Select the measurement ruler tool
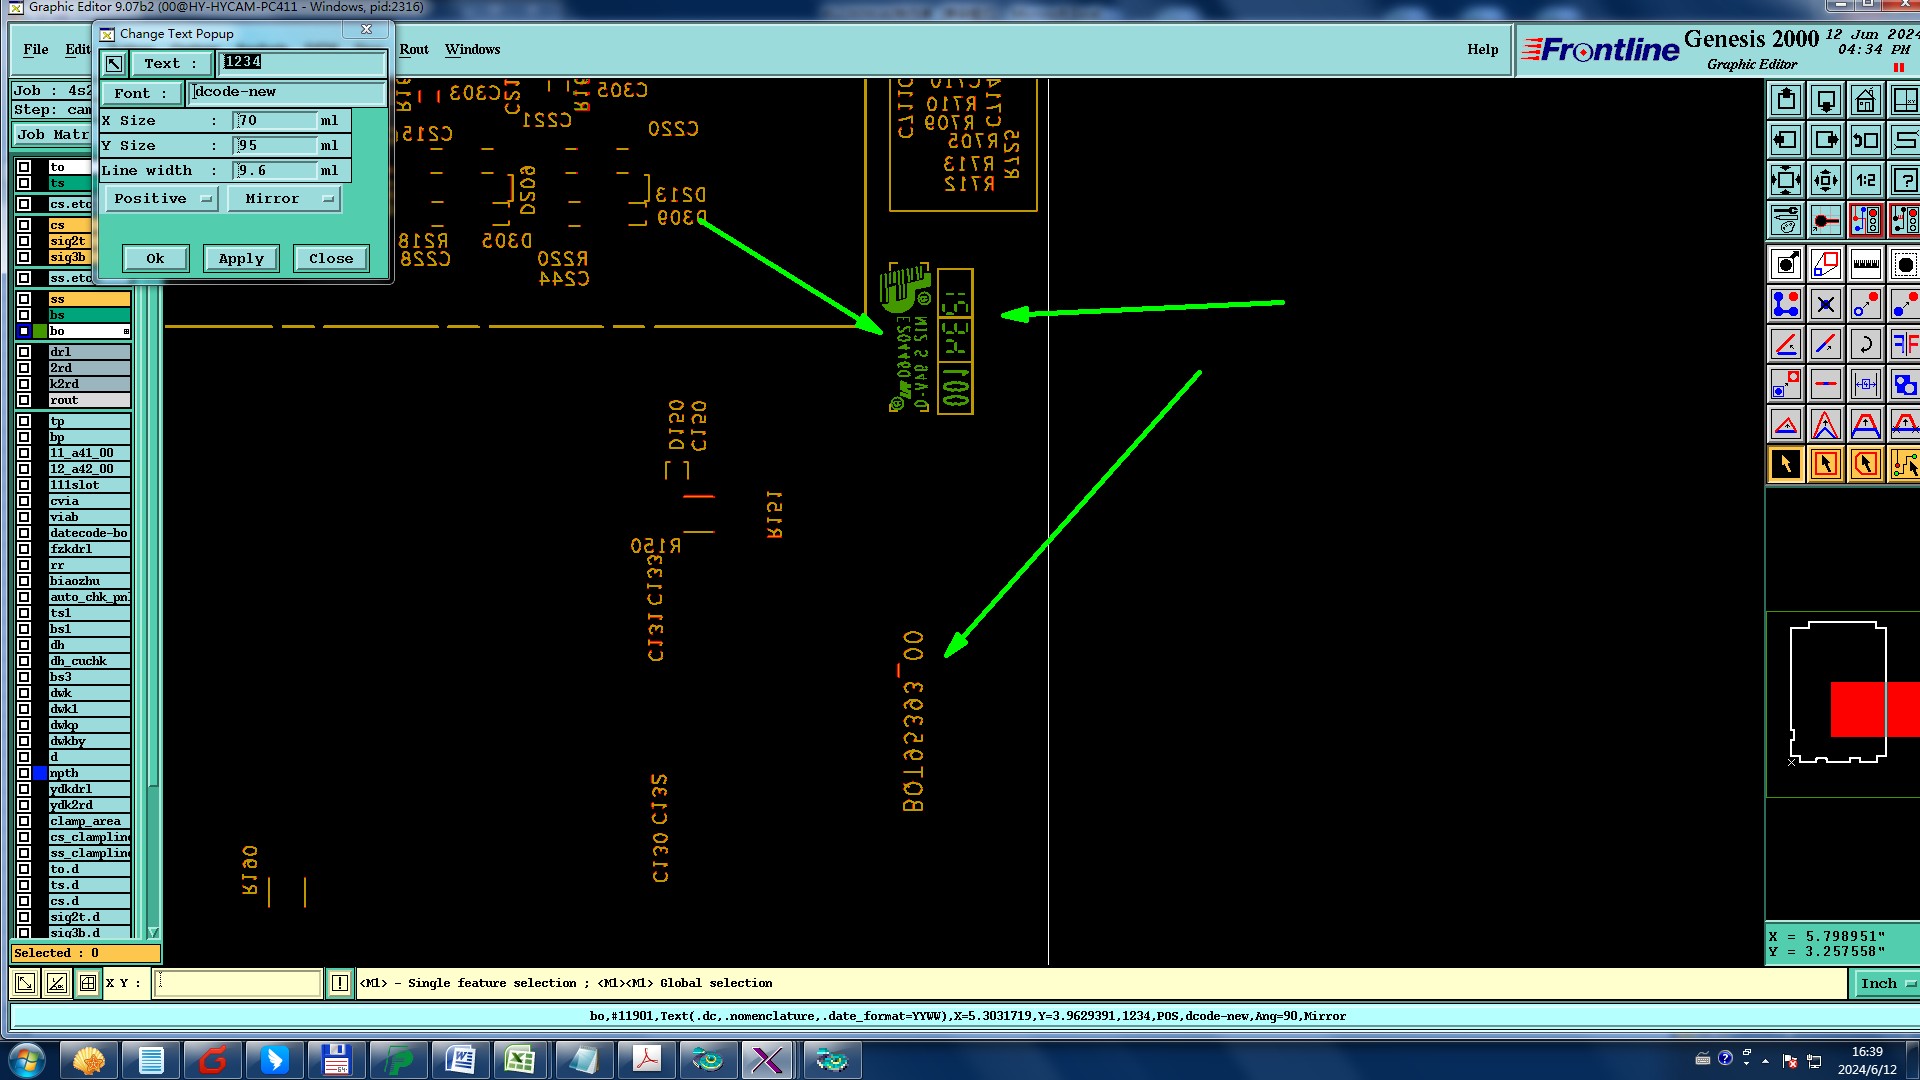The height and width of the screenshot is (1080, 1920). [1865, 265]
